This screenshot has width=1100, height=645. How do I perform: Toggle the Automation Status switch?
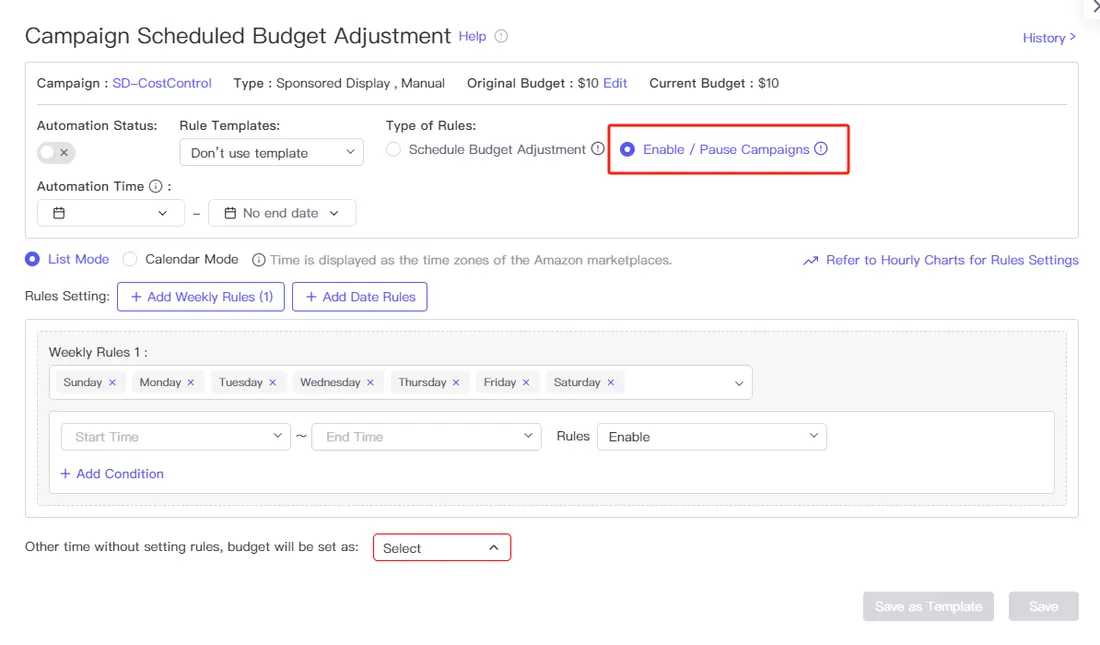coord(56,152)
